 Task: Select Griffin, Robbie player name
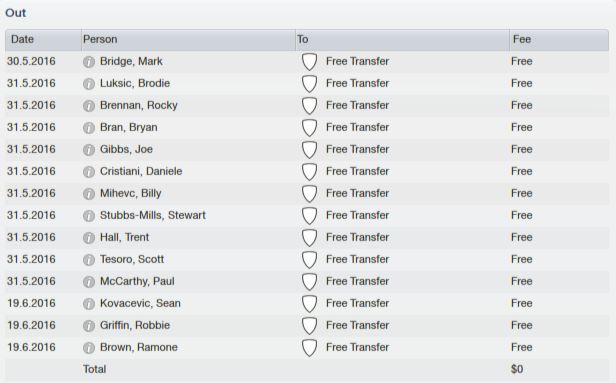135,325
